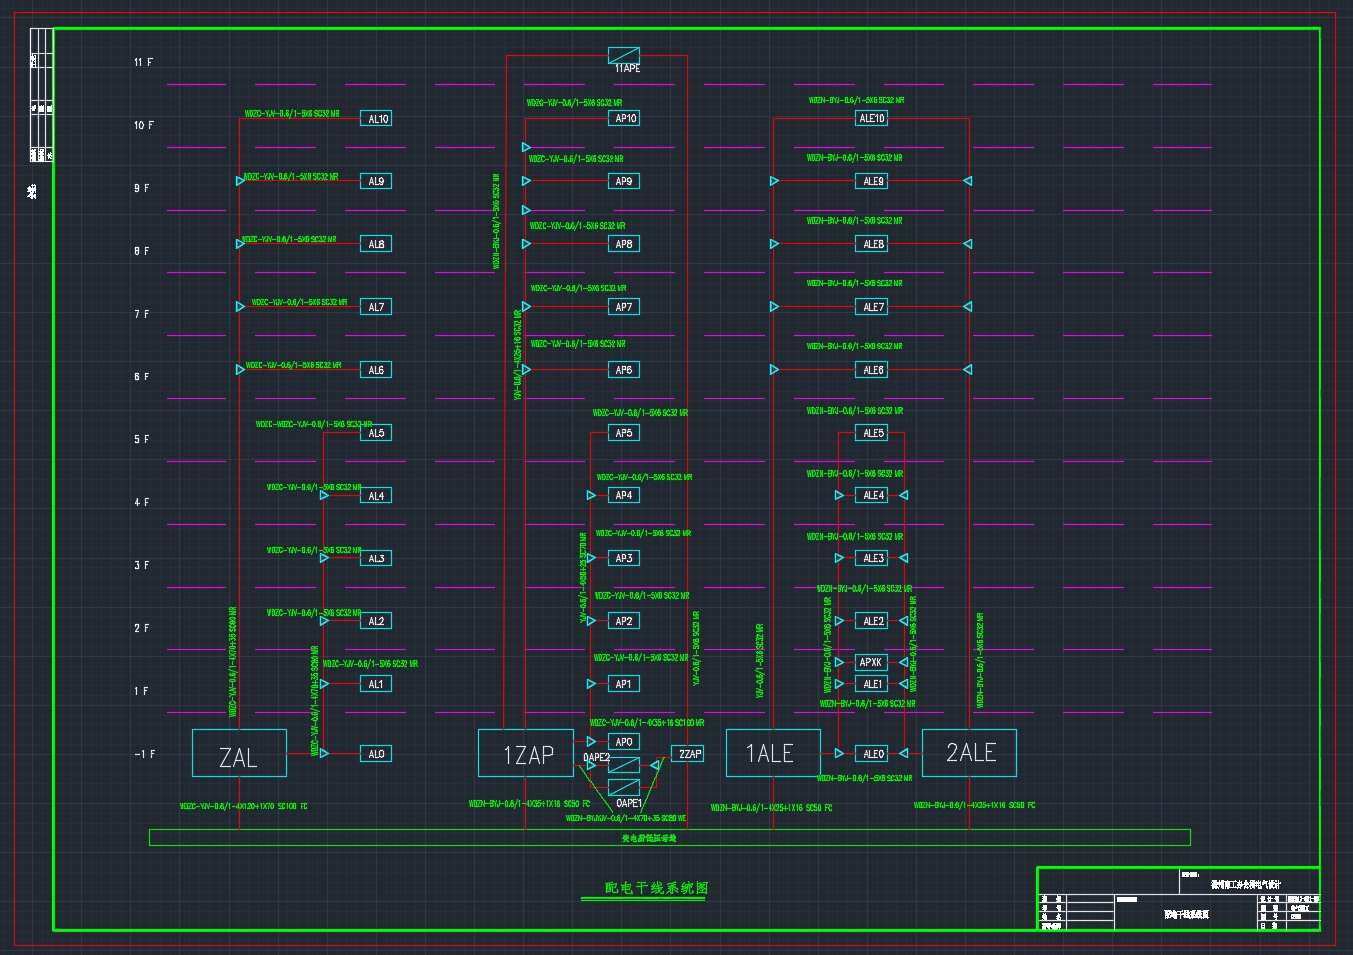Select the AL0 basement panel box

coord(376,754)
